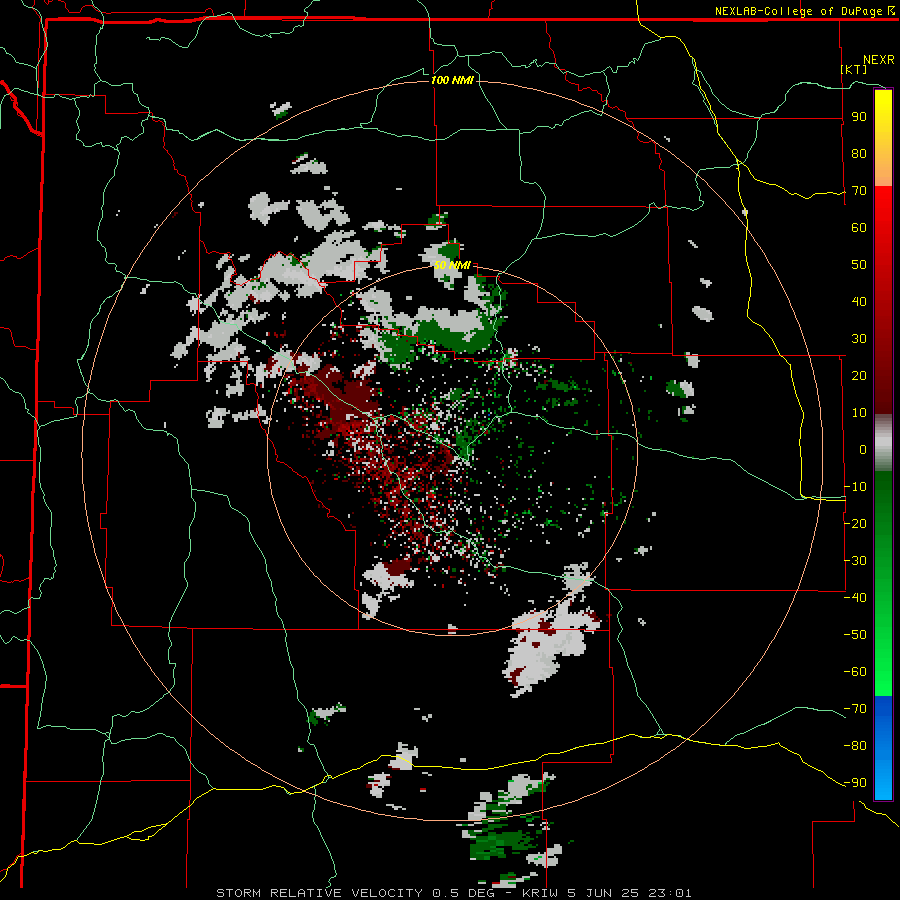
Task: Click the 0 value on the velocity scale
Action: point(863,449)
